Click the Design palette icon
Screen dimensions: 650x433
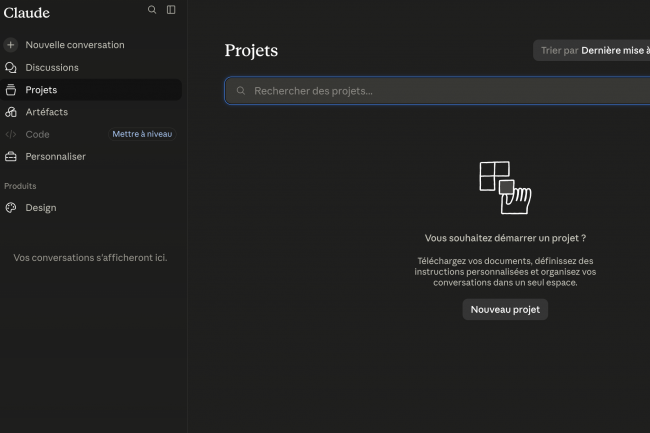tap(11, 208)
